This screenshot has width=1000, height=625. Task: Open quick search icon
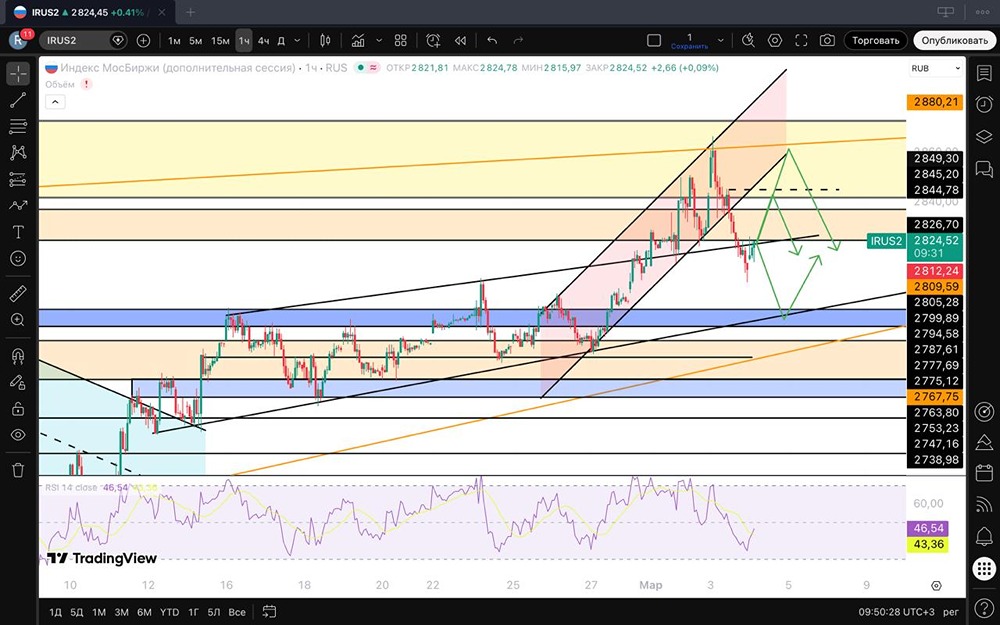748,41
